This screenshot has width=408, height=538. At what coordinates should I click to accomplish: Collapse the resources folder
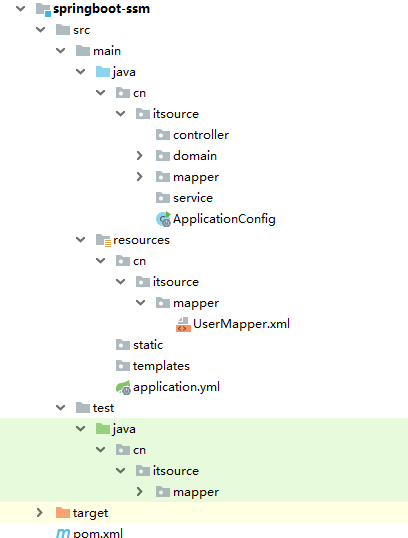point(80,239)
